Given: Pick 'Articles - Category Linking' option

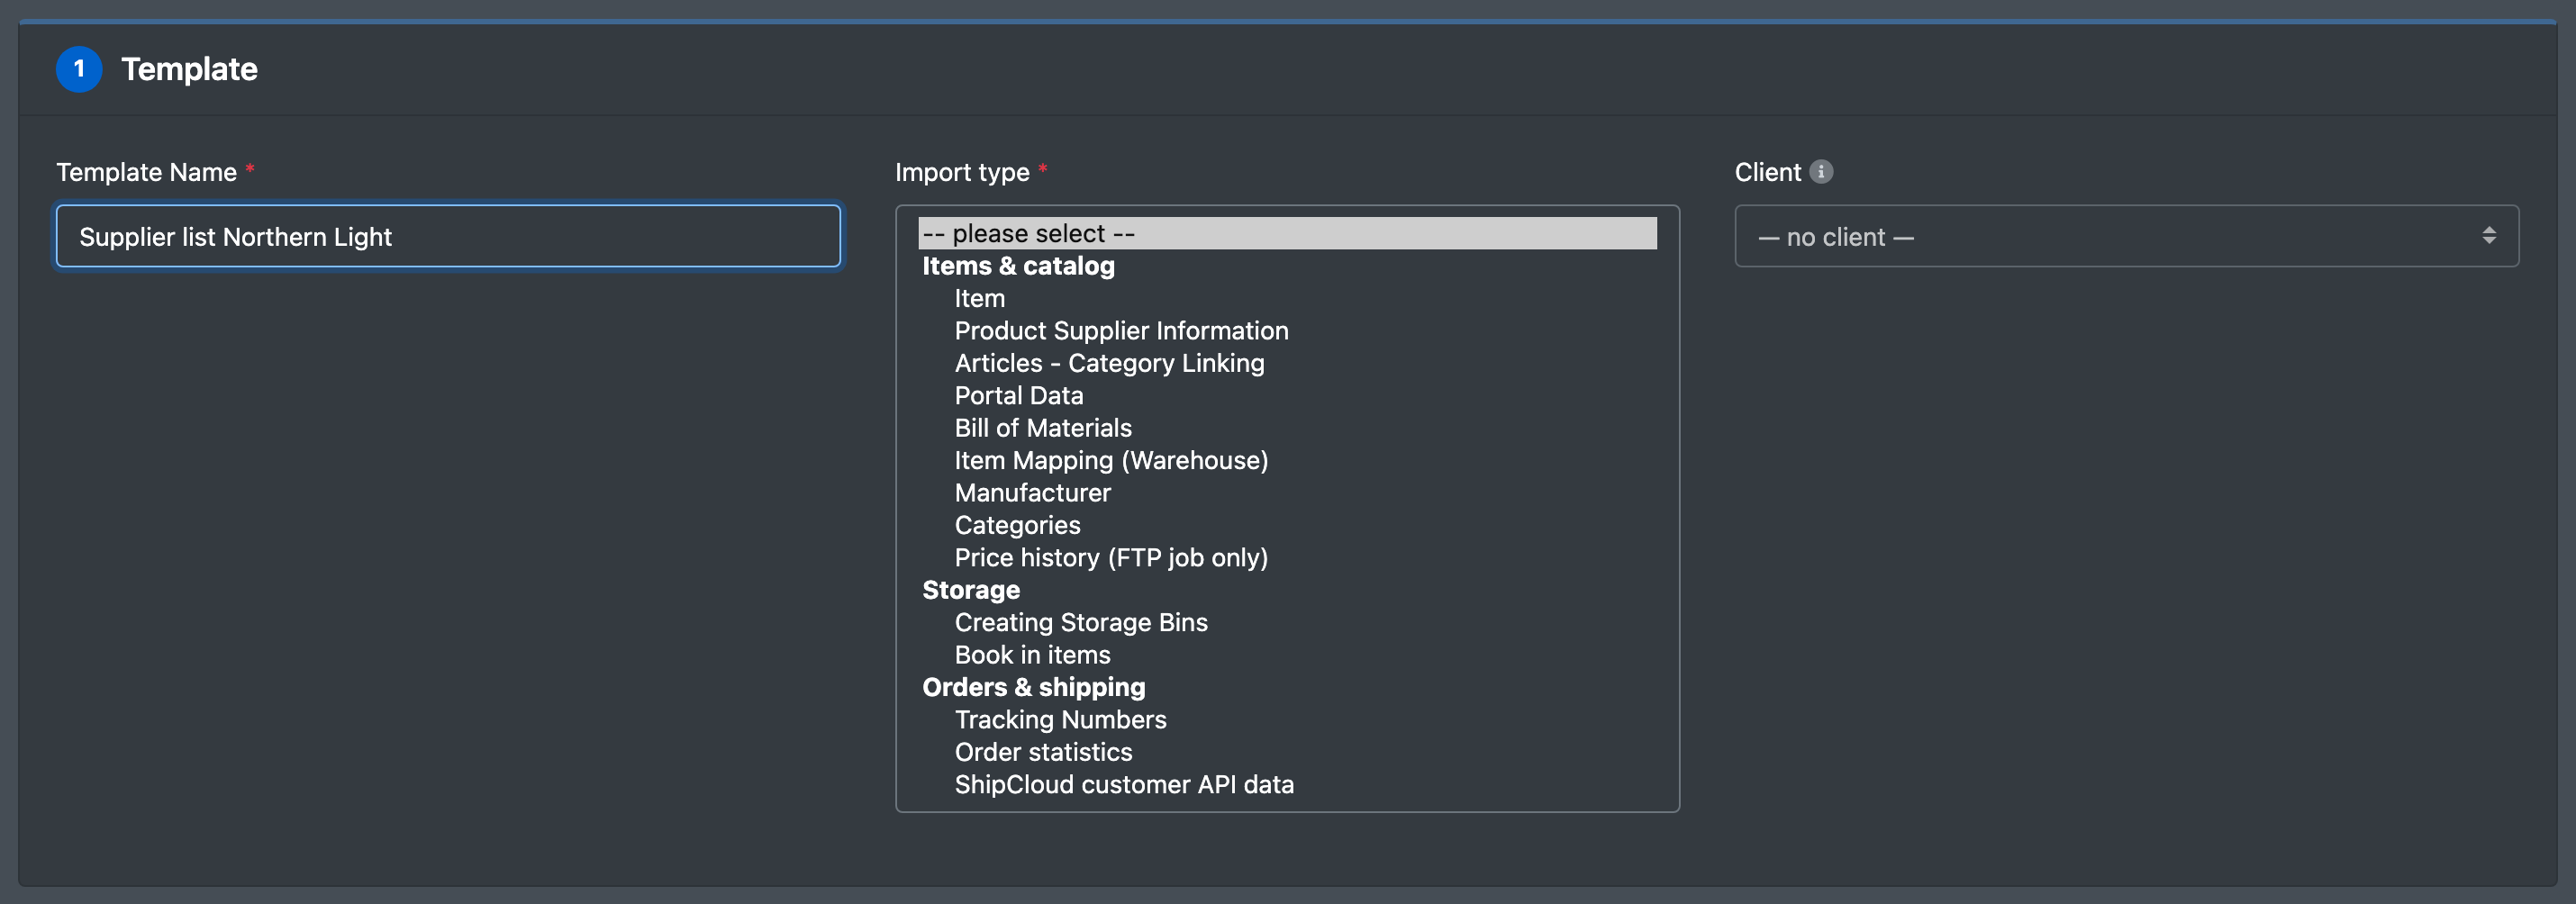Looking at the screenshot, I should 1287,363.
